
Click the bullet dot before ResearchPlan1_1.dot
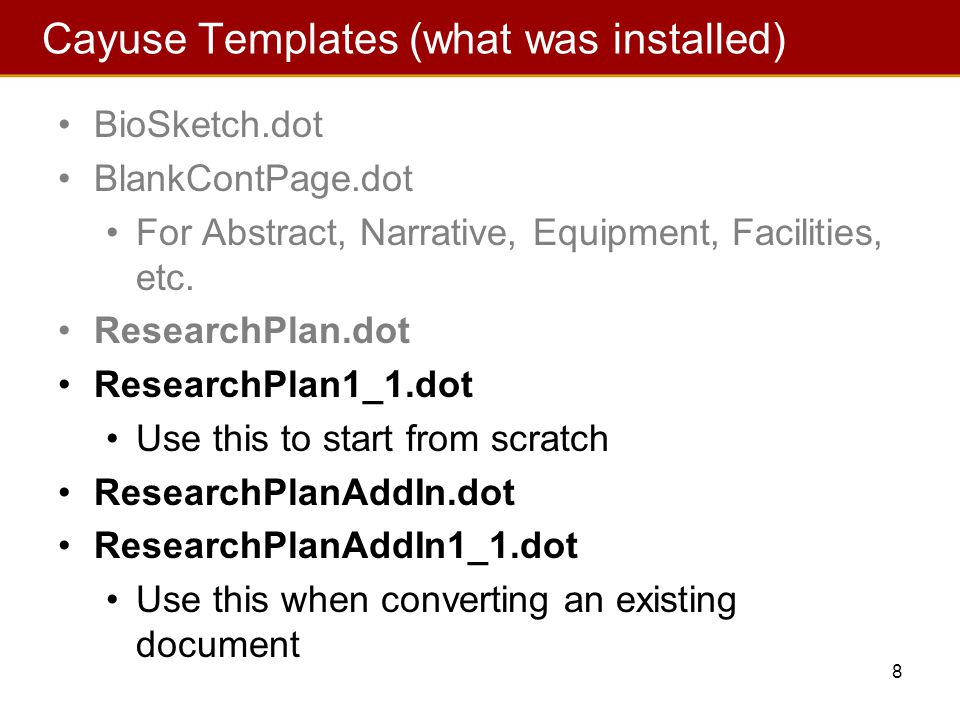[65, 385]
